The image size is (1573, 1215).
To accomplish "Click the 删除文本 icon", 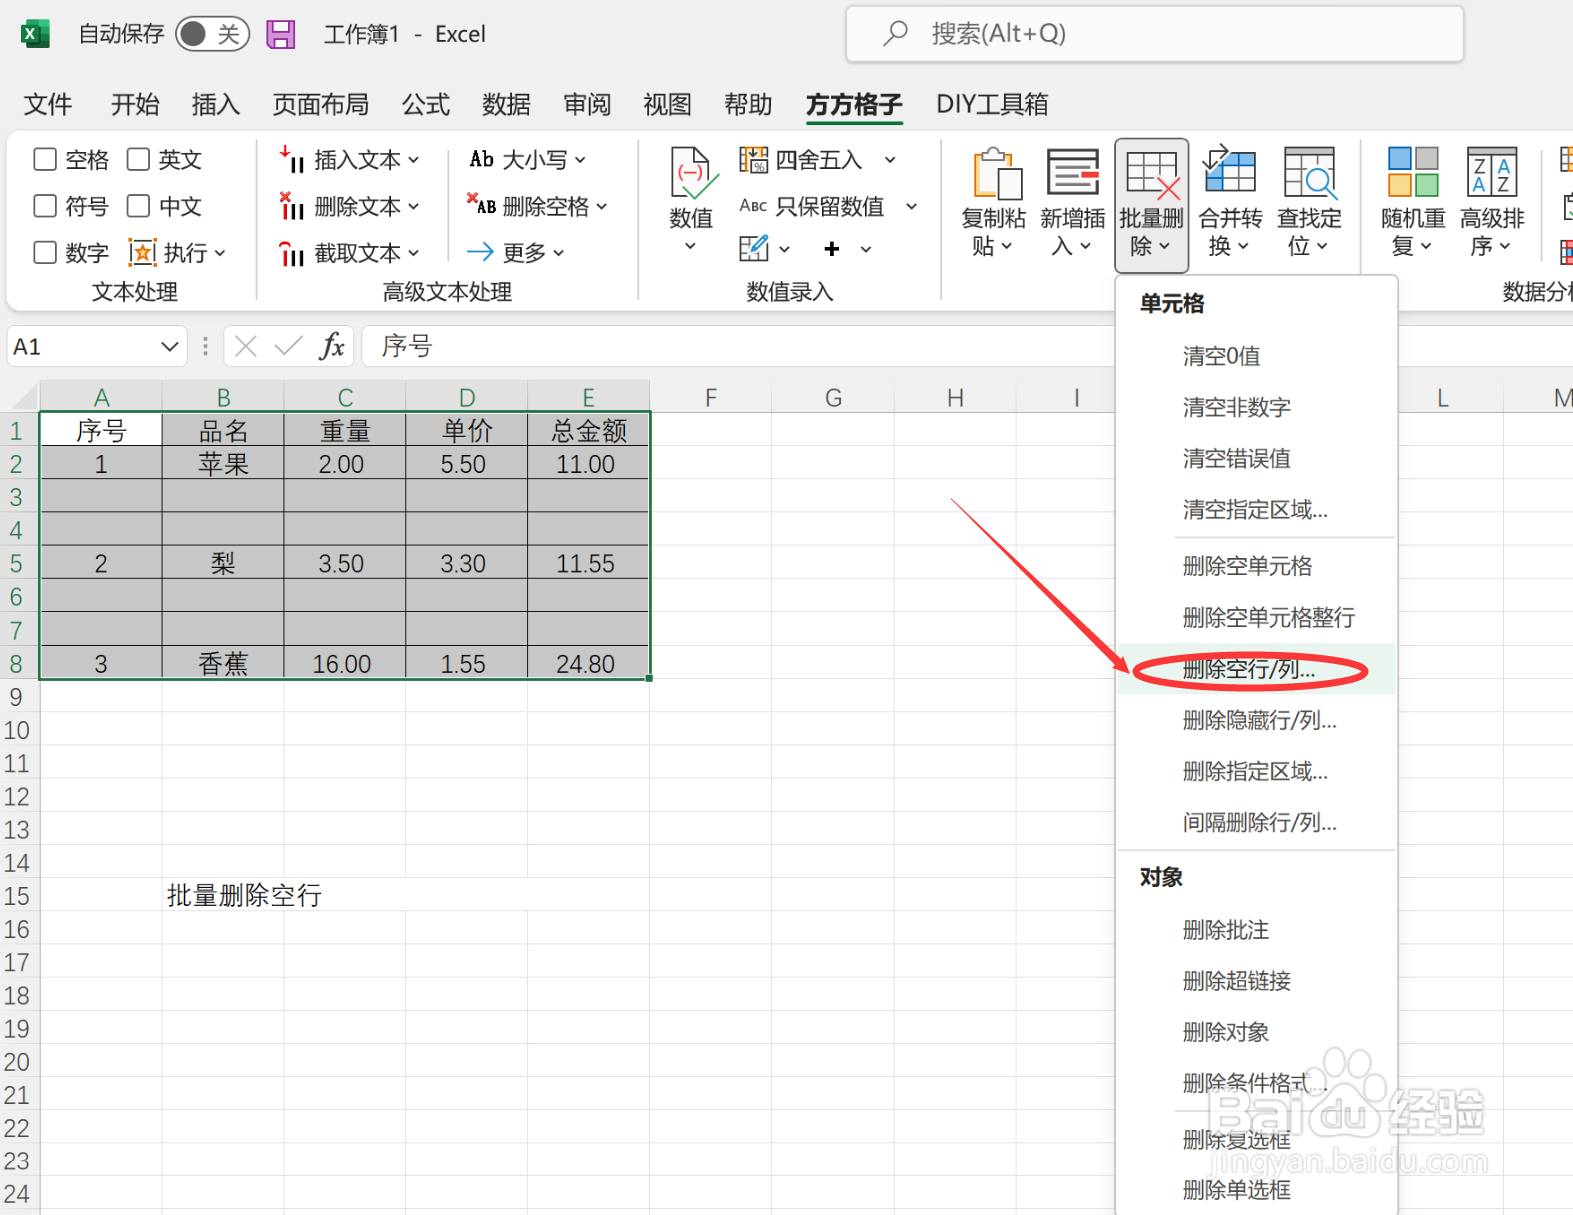I will [291, 206].
